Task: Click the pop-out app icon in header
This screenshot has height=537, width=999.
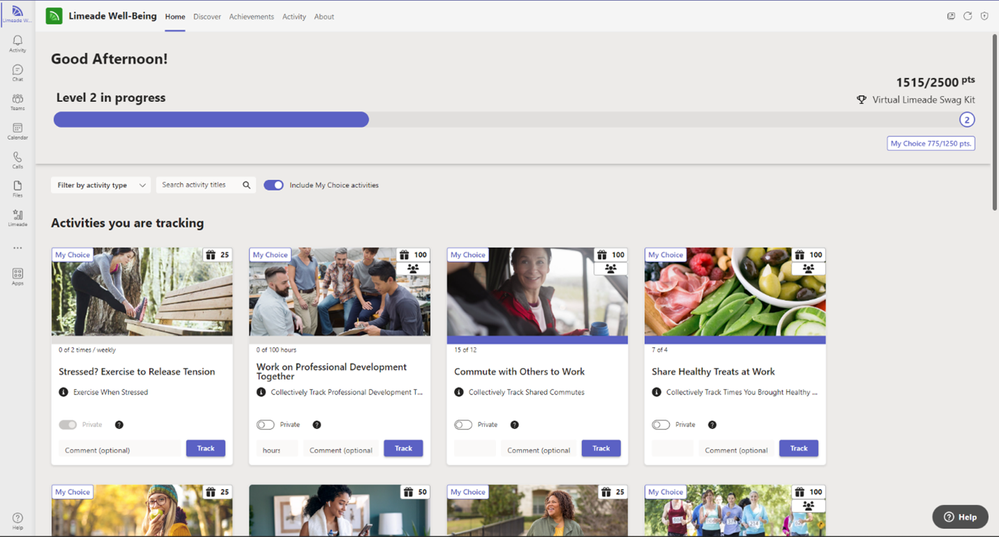Action: (x=951, y=16)
